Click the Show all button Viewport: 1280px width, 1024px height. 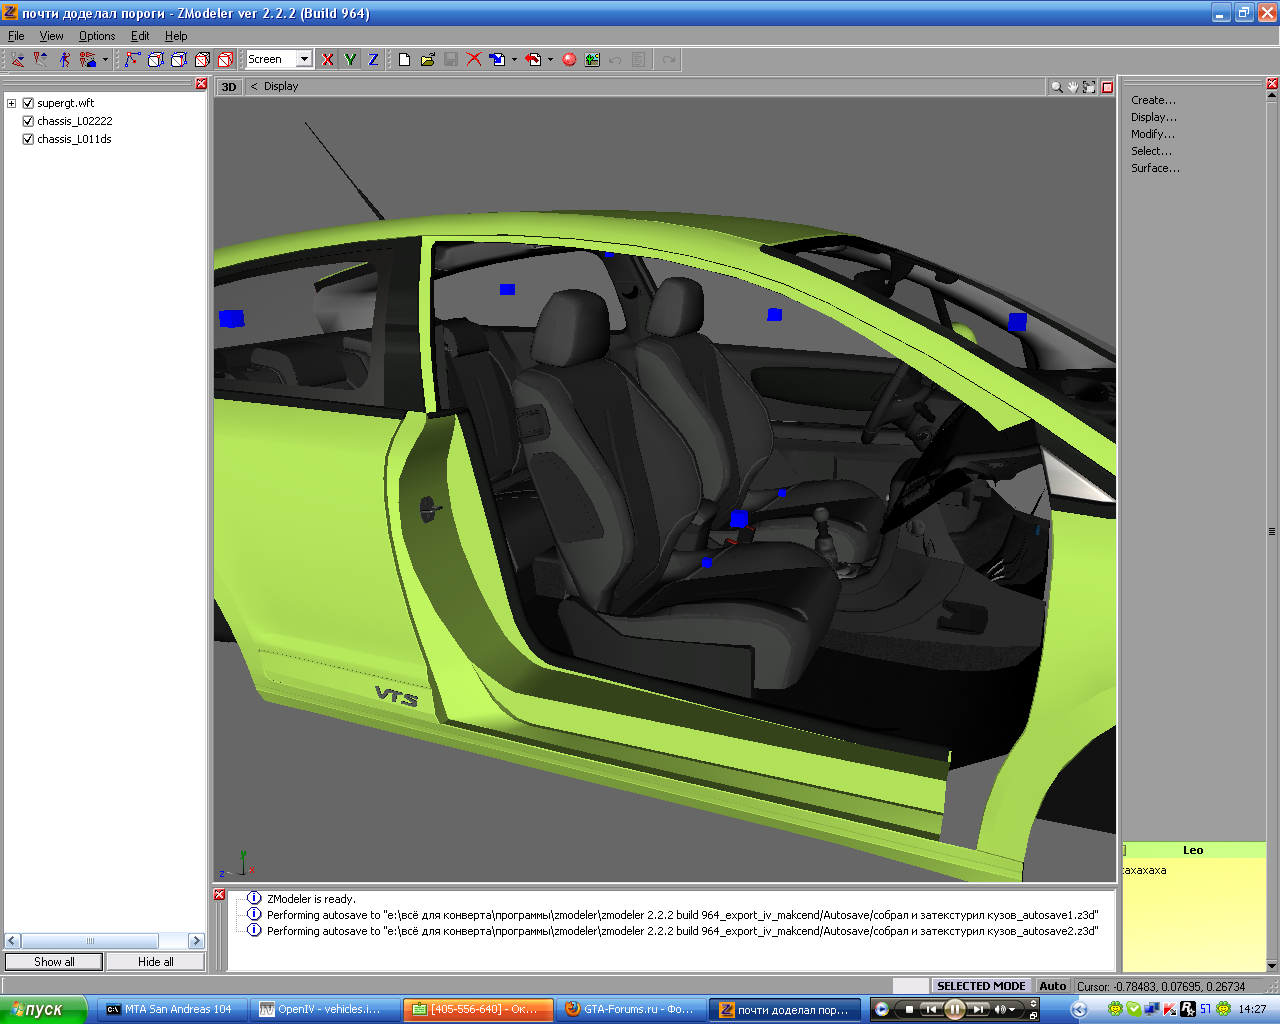54,962
